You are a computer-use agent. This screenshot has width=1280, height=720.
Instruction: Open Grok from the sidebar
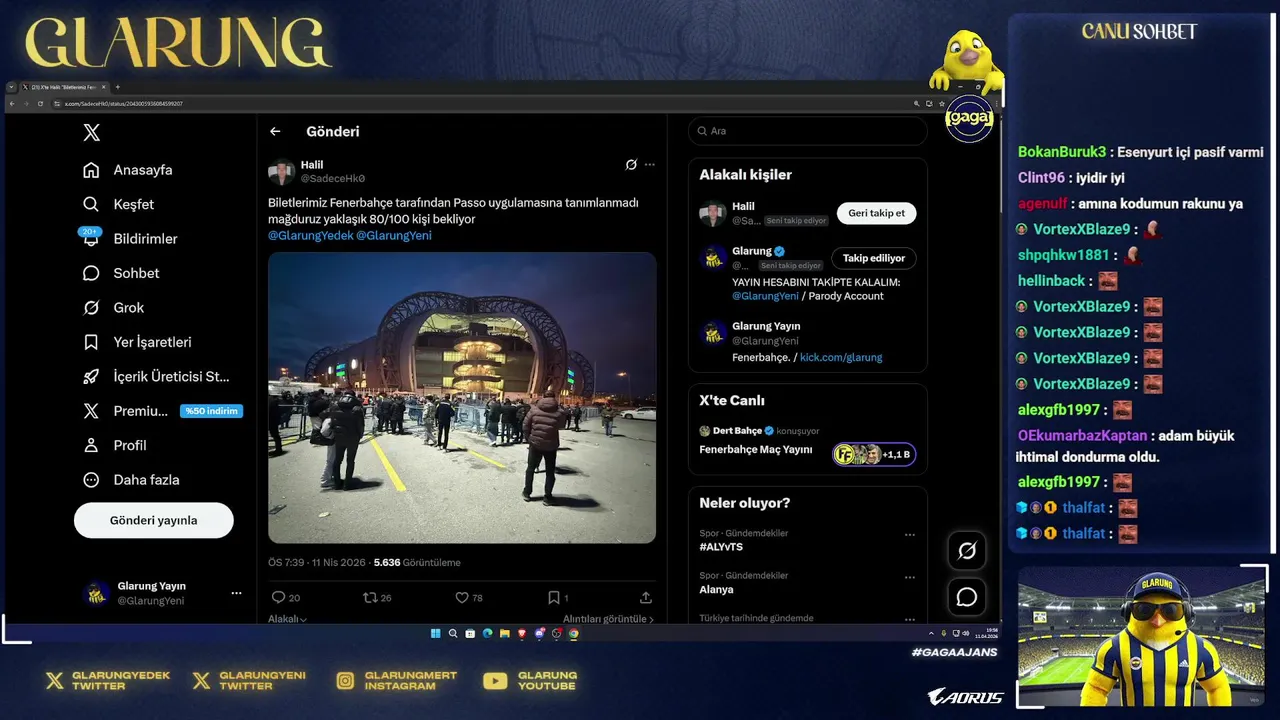(114, 308)
